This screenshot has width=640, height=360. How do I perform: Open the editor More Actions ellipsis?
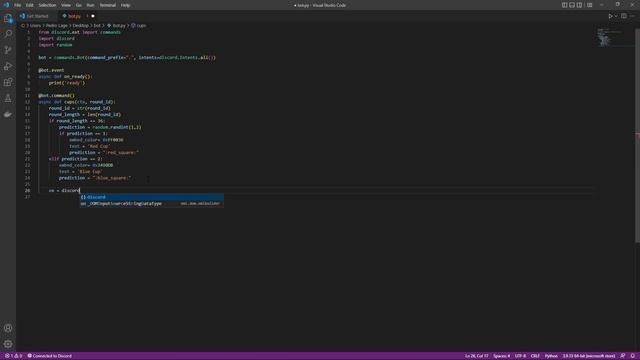pos(632,16)
